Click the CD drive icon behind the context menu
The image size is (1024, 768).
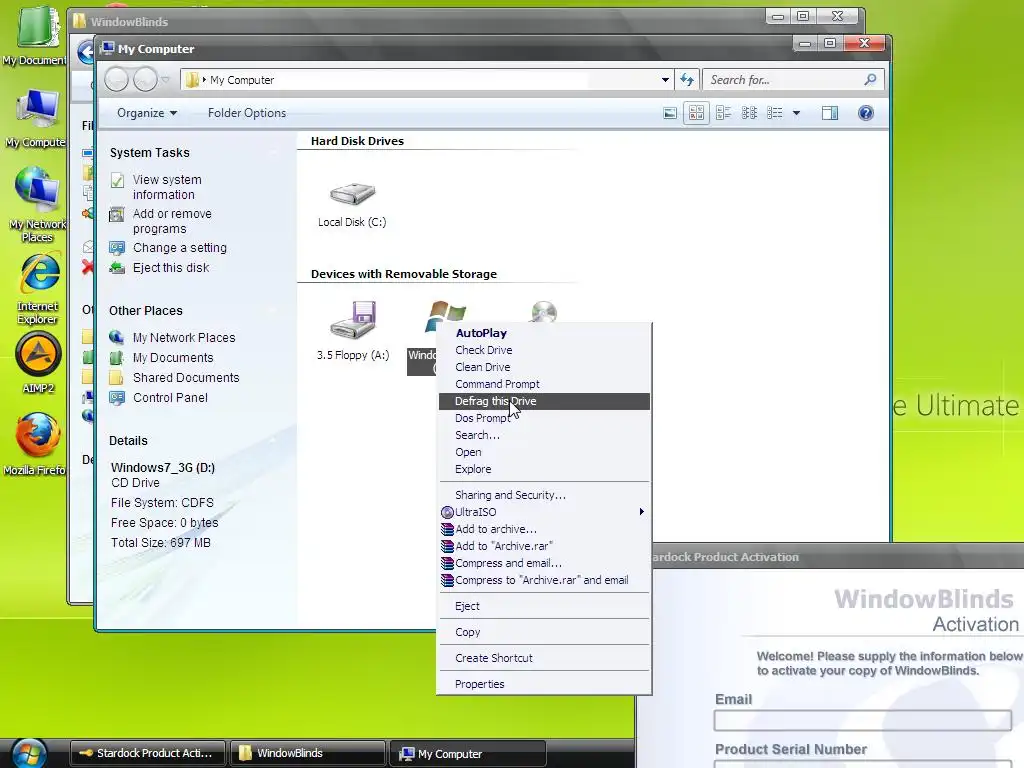point(543,312)
